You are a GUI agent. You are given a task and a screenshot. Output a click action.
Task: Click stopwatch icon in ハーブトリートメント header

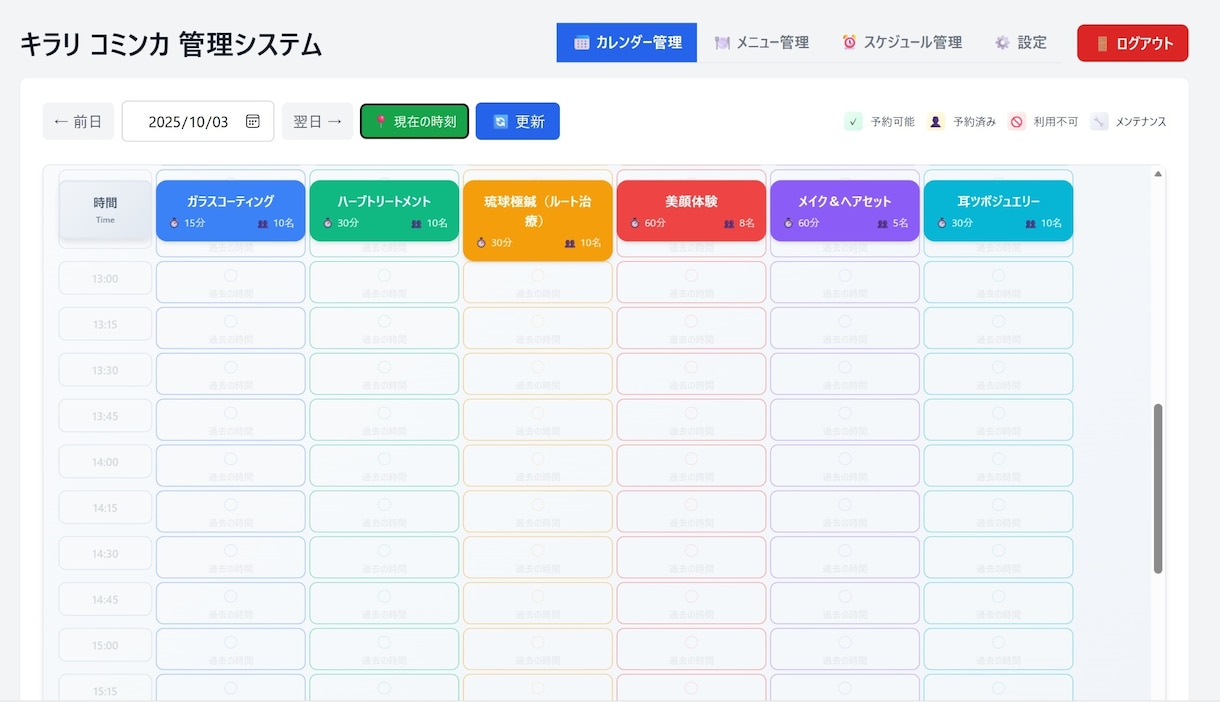[327, 223]
